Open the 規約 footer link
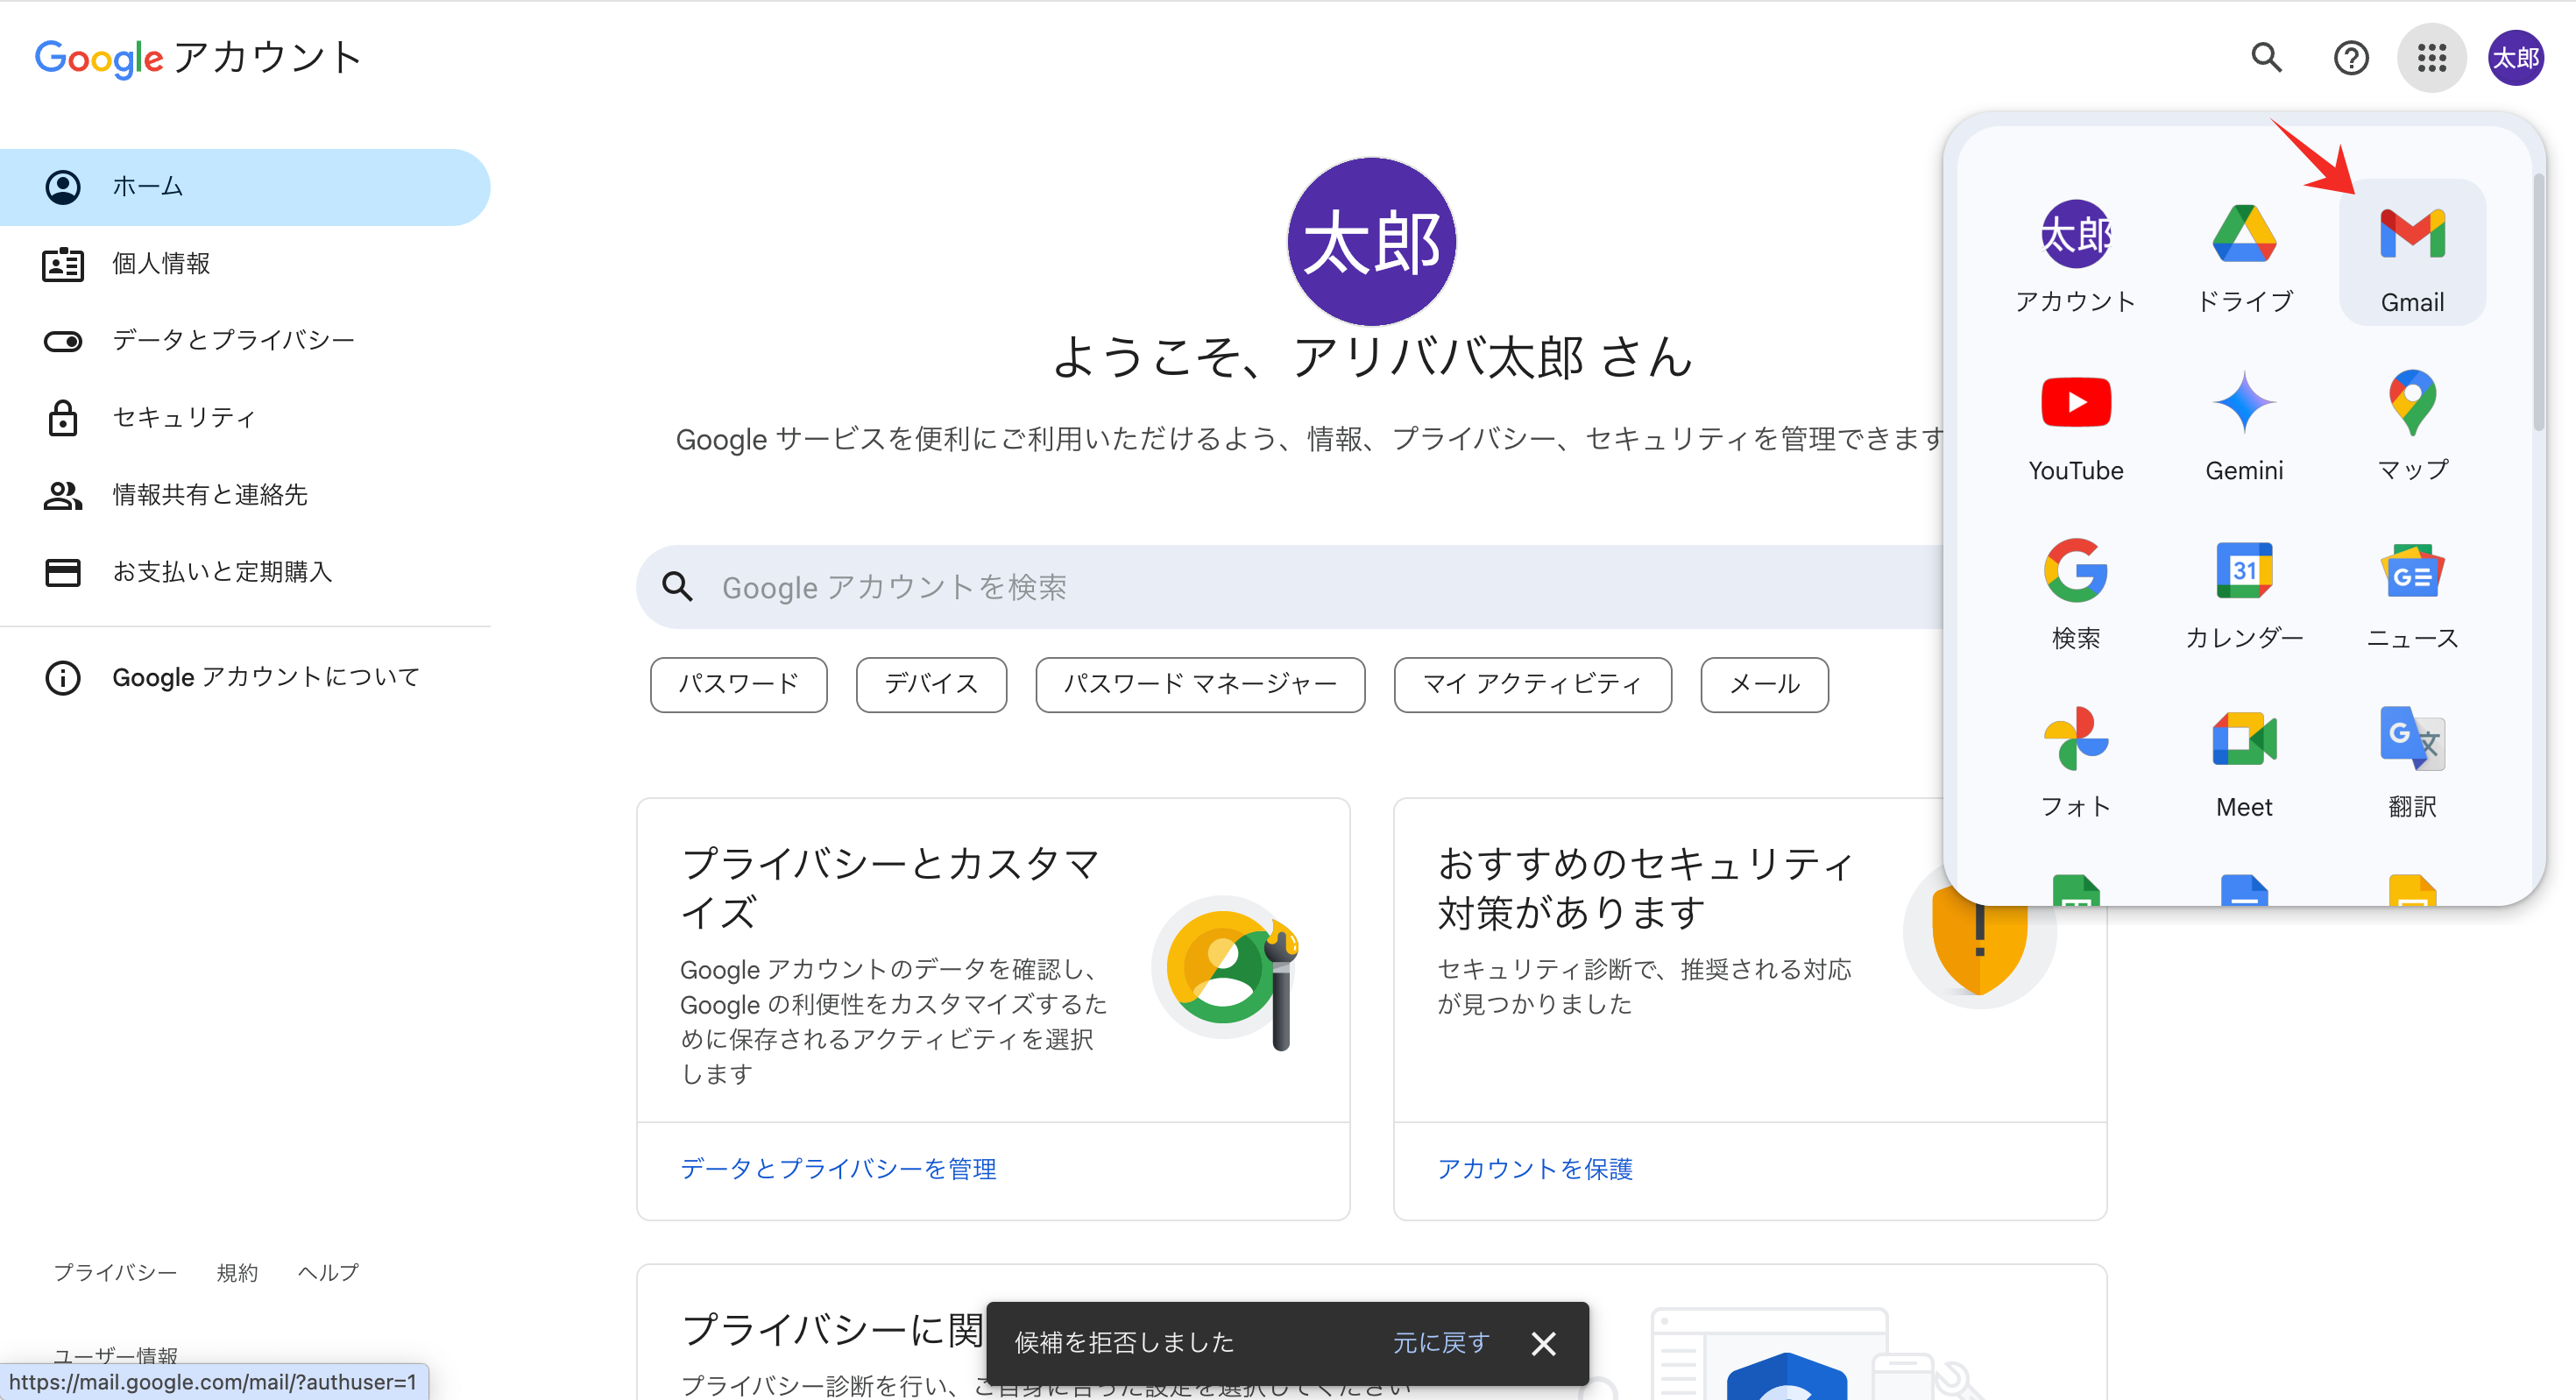 pyautogui.click(x=237, y=1273)
